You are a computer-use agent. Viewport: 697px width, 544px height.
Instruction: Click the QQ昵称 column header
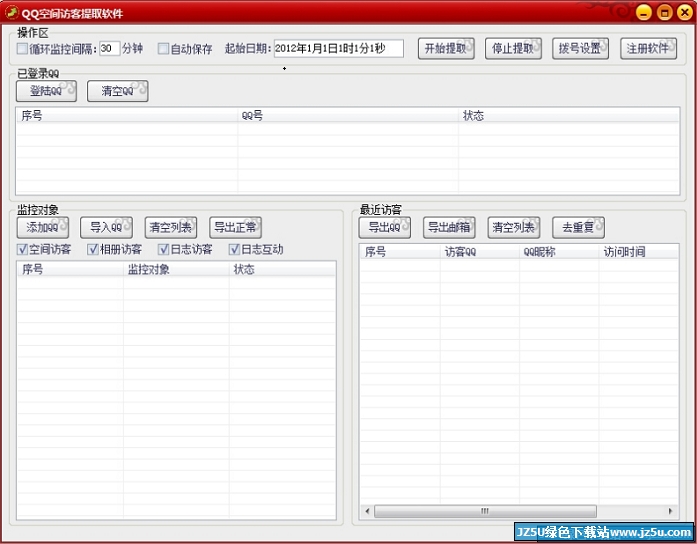tap(559, 252)
